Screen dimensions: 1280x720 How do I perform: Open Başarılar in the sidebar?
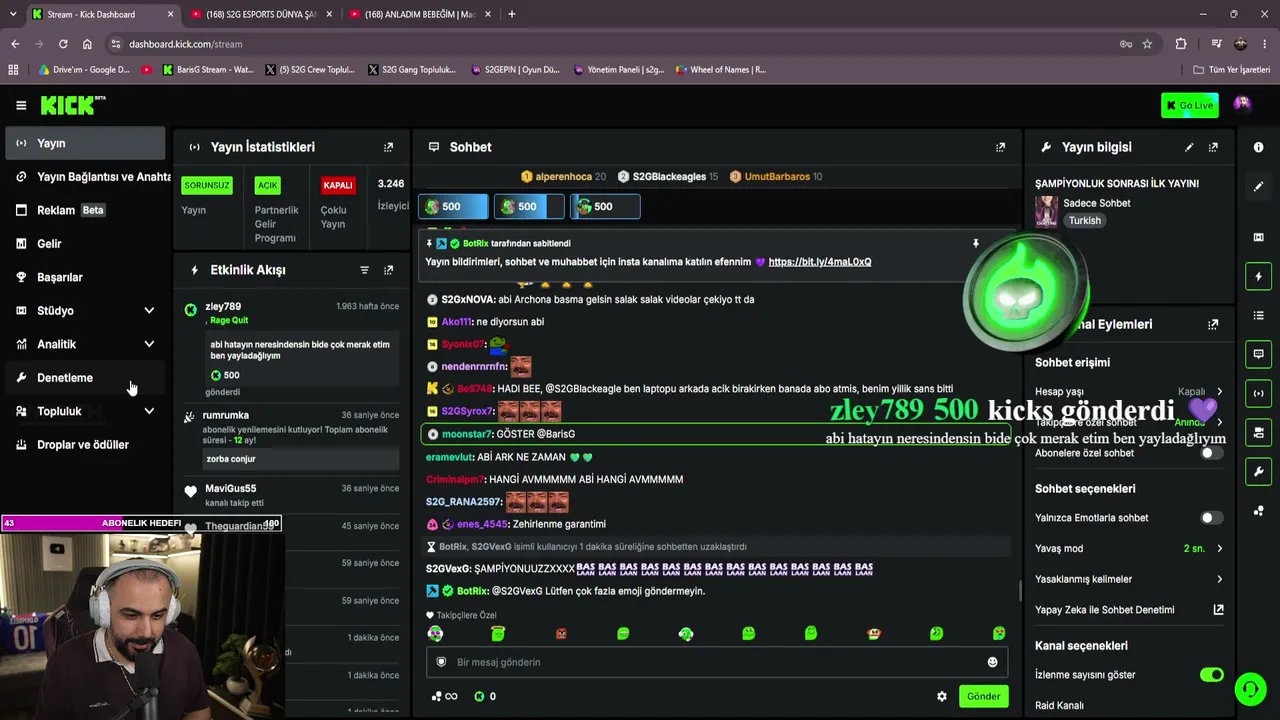(85, 277)
